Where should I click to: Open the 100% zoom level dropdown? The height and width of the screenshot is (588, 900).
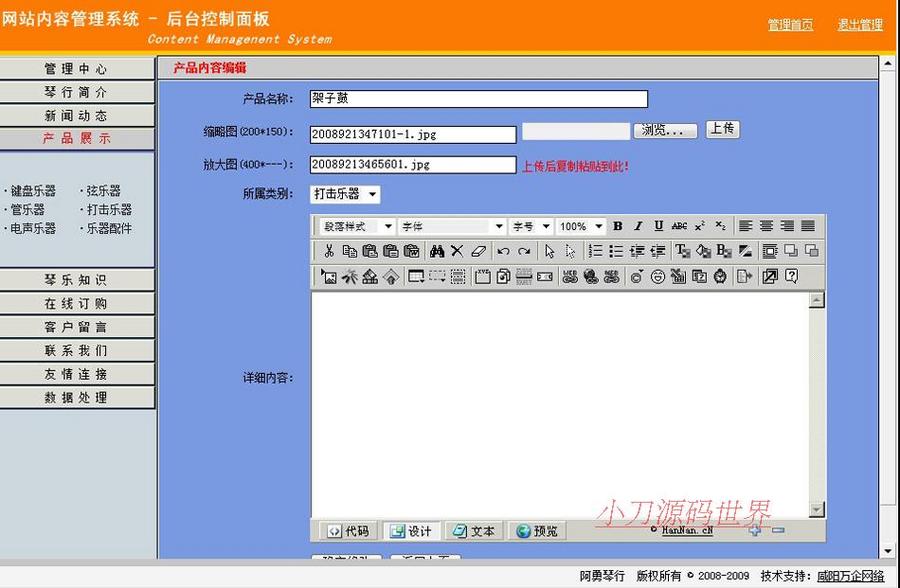click(580, 226)
